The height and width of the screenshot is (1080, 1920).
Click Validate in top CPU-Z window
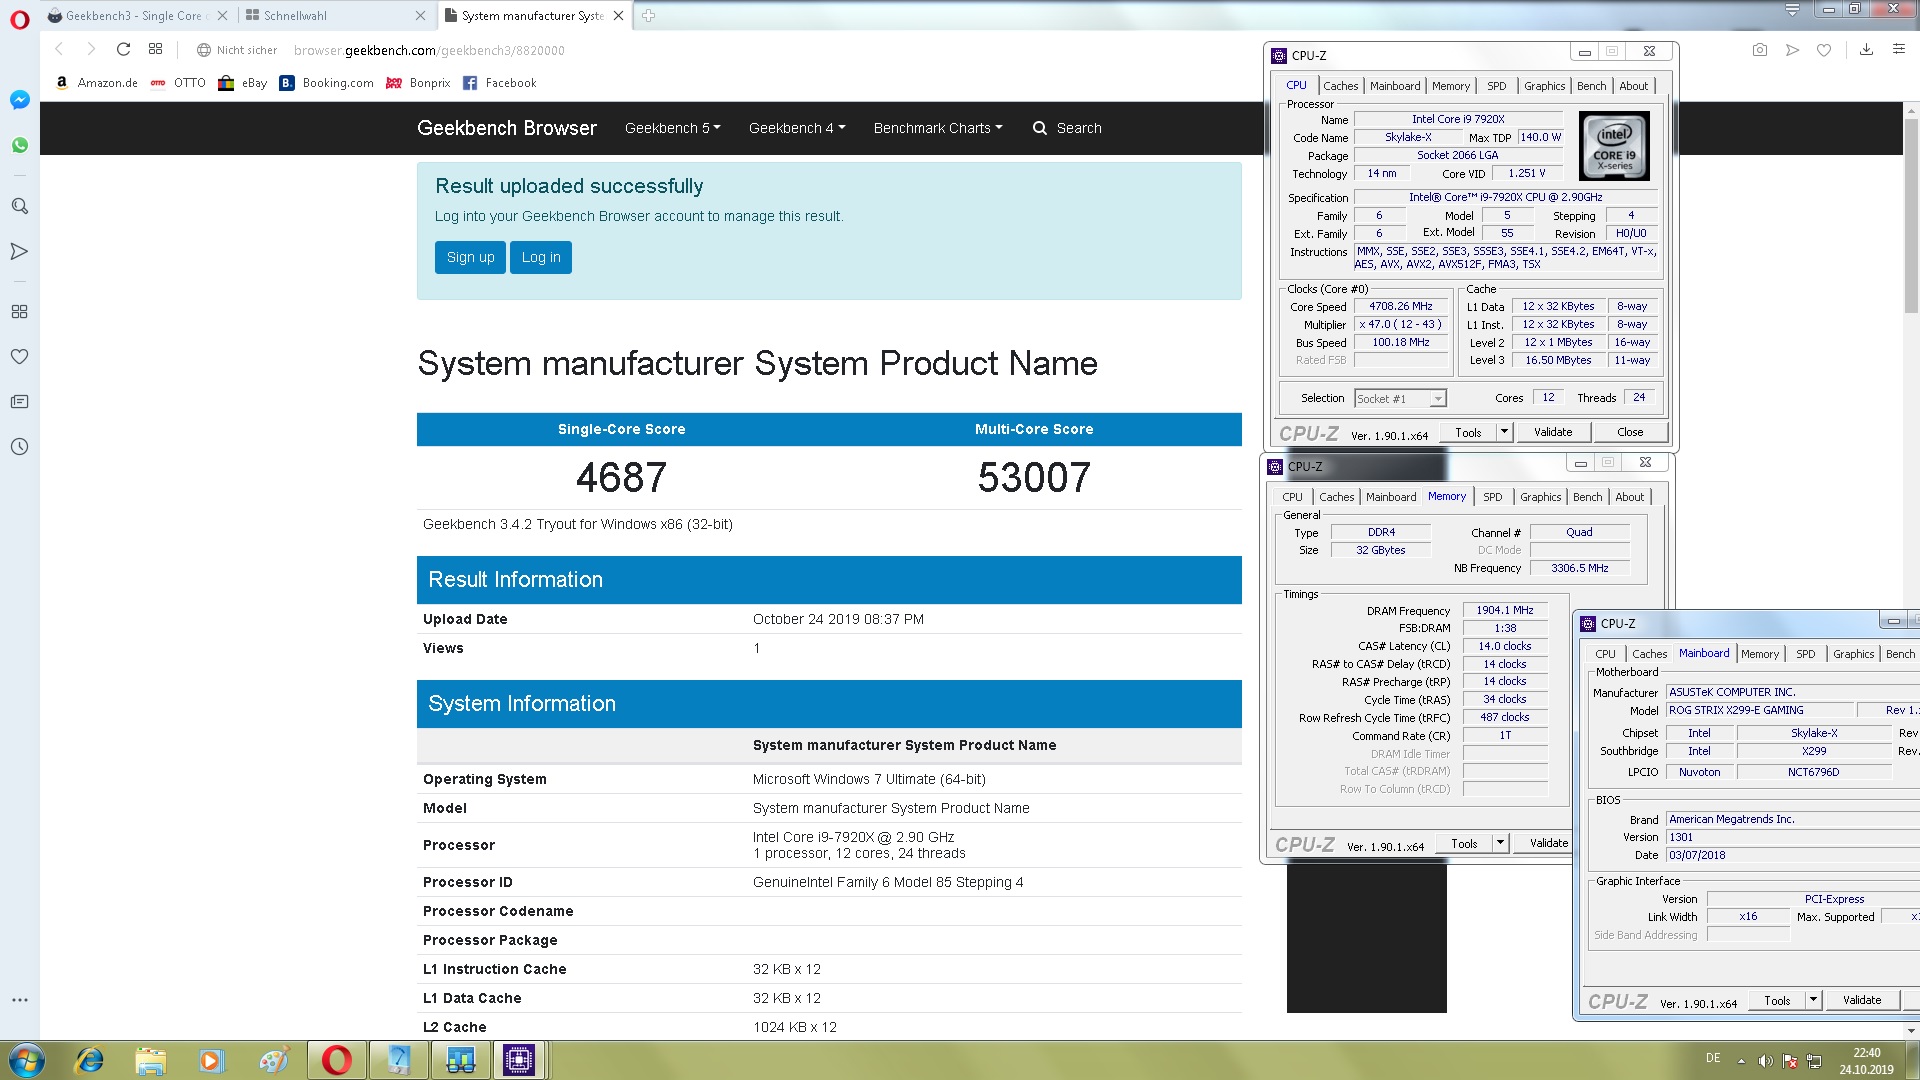point(1553,432)
